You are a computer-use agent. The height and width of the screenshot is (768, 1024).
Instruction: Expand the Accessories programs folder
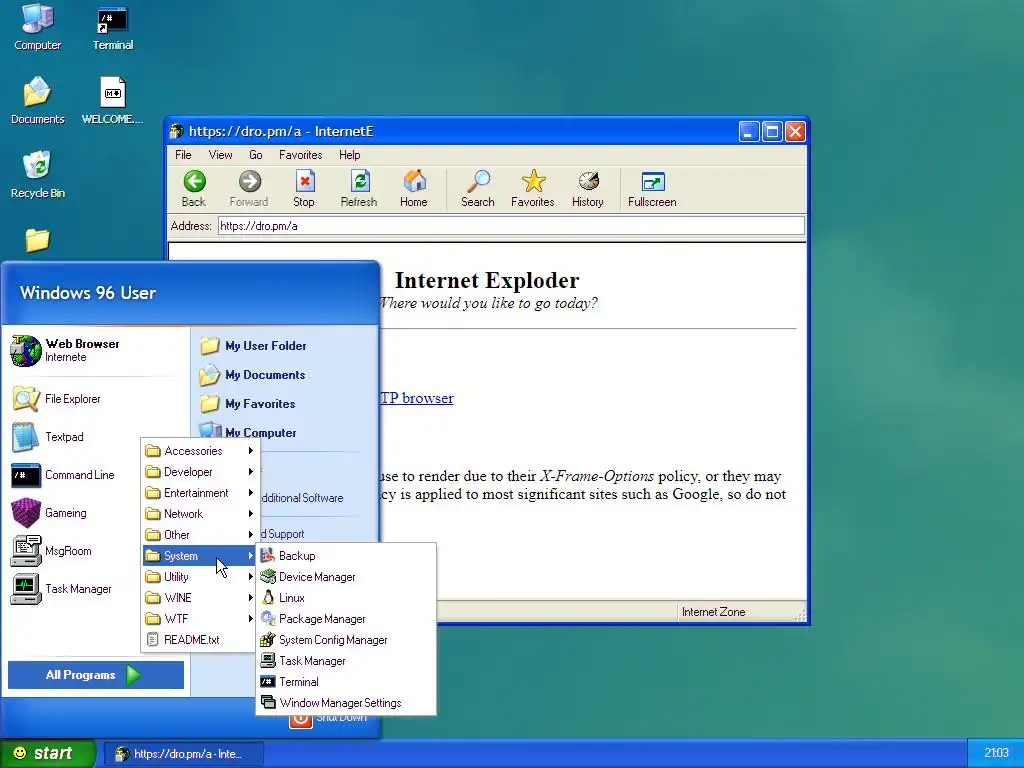click(x=200, y=451)
